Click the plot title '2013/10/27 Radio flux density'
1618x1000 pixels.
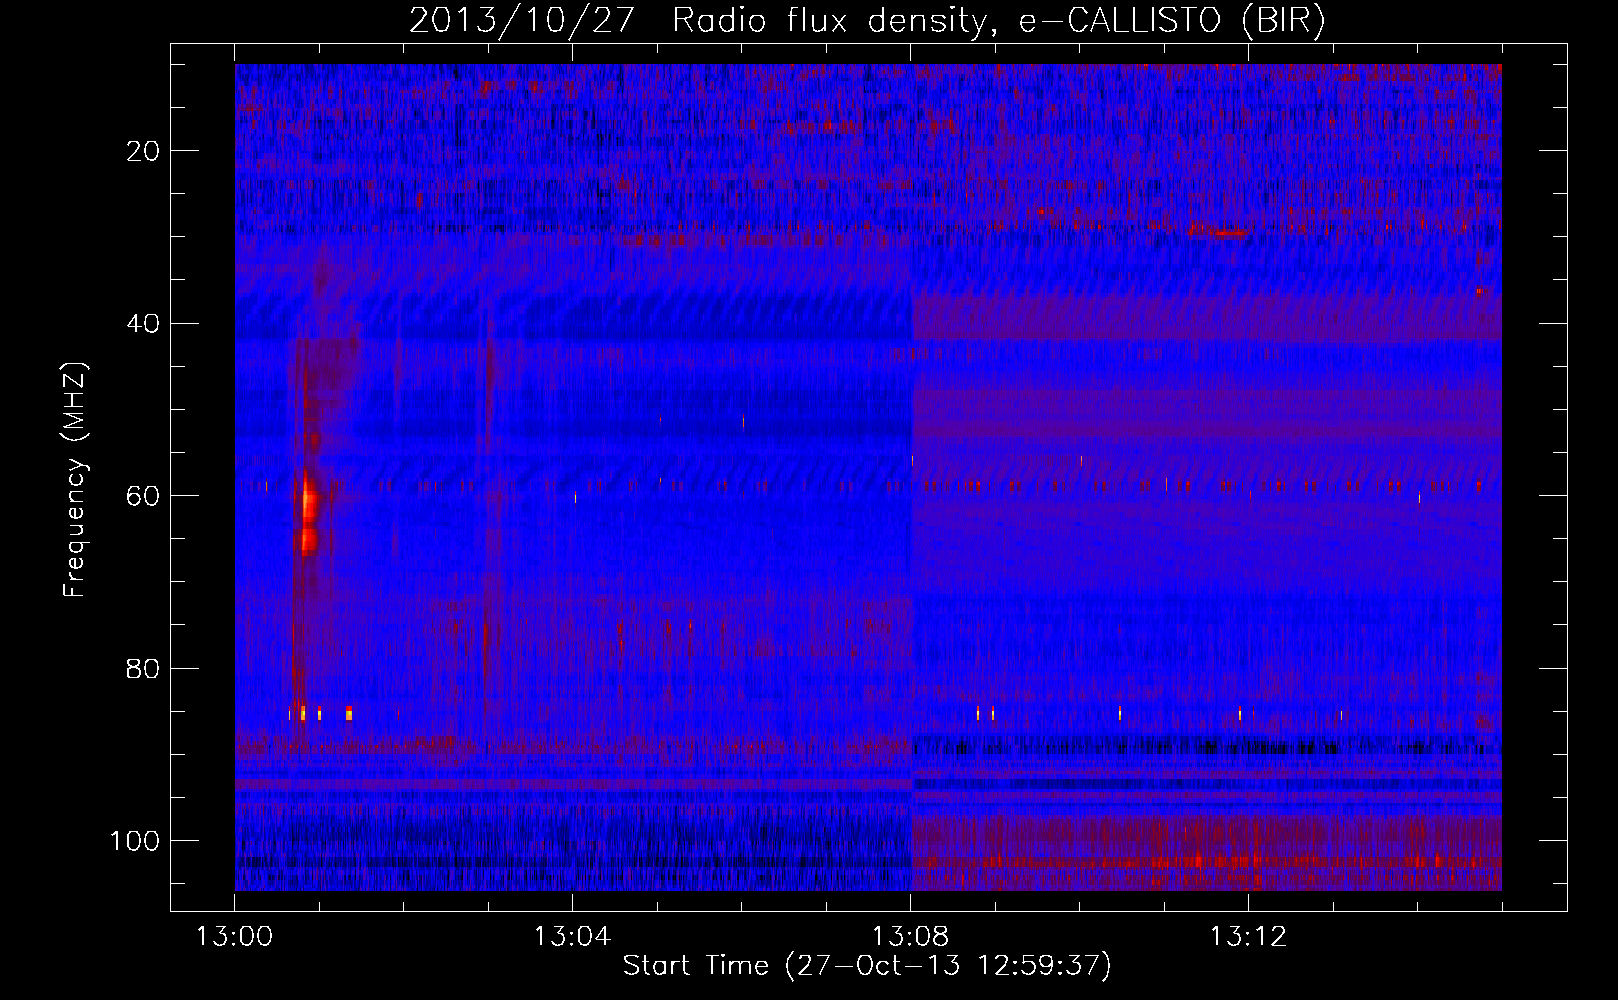pyautogui.click(x=867, y=20)
